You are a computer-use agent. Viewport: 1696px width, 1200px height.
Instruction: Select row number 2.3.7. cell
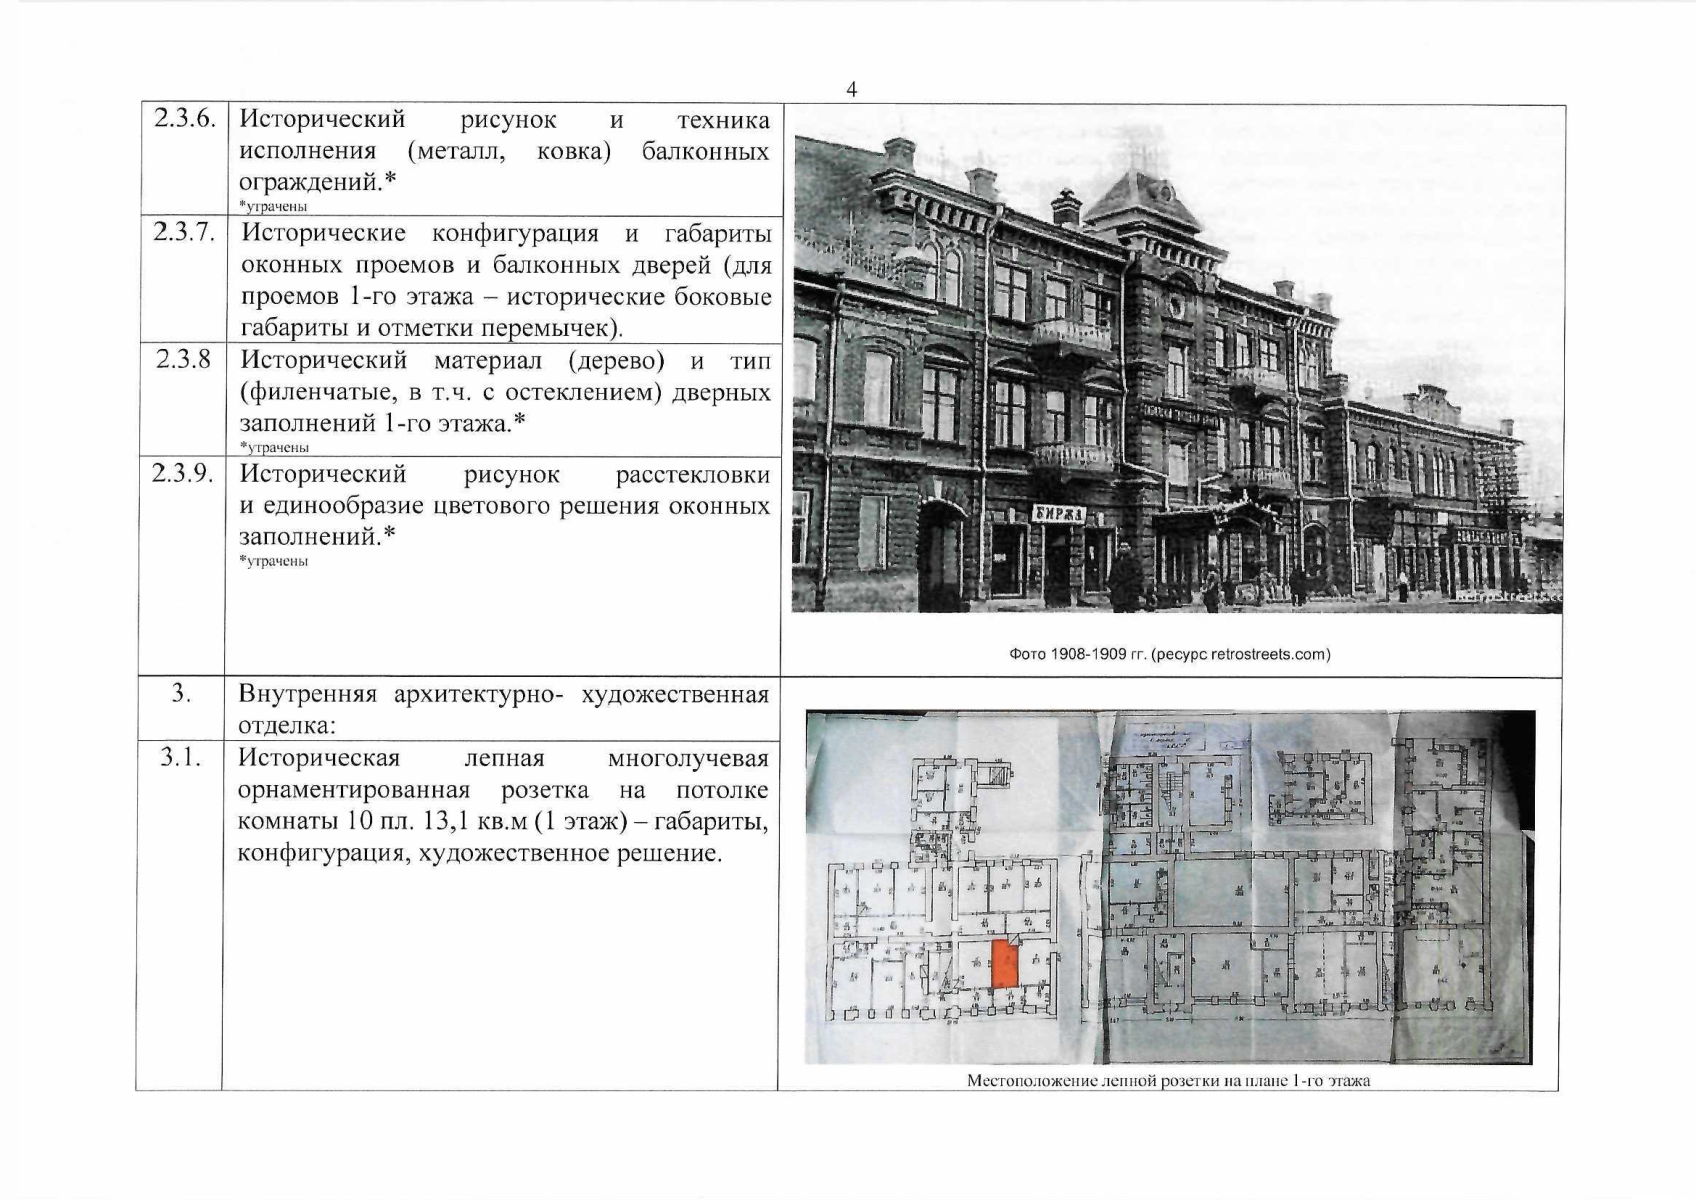pyautogui.click(x=184, y=234)
